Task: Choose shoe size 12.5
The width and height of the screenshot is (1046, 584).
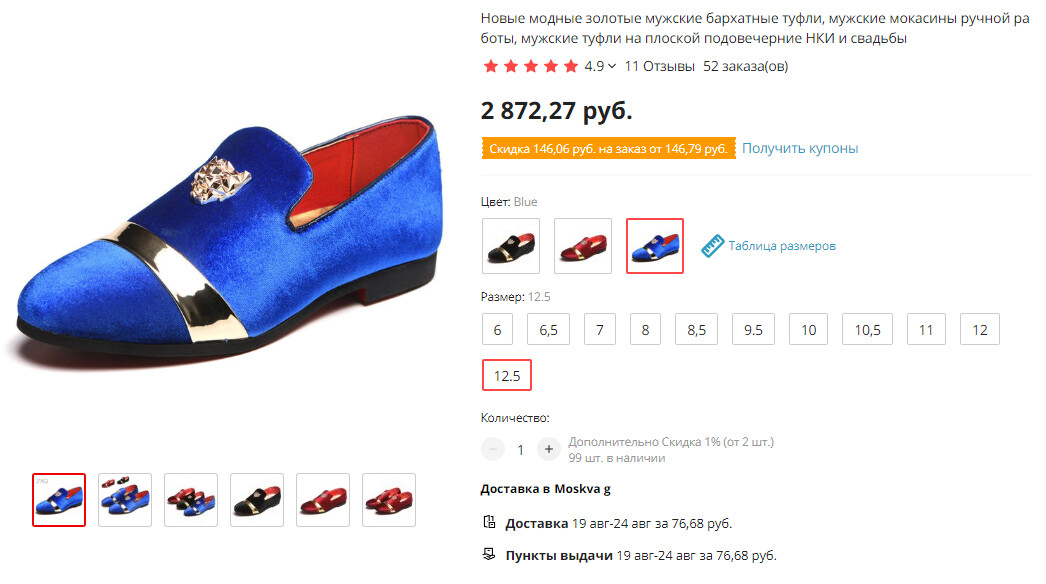Action: (x=507, y=376)
